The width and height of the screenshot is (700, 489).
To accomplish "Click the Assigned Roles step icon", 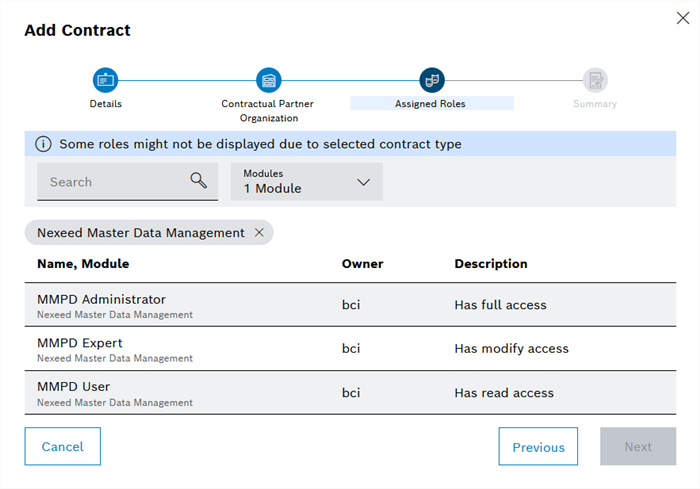I will 432,80.
